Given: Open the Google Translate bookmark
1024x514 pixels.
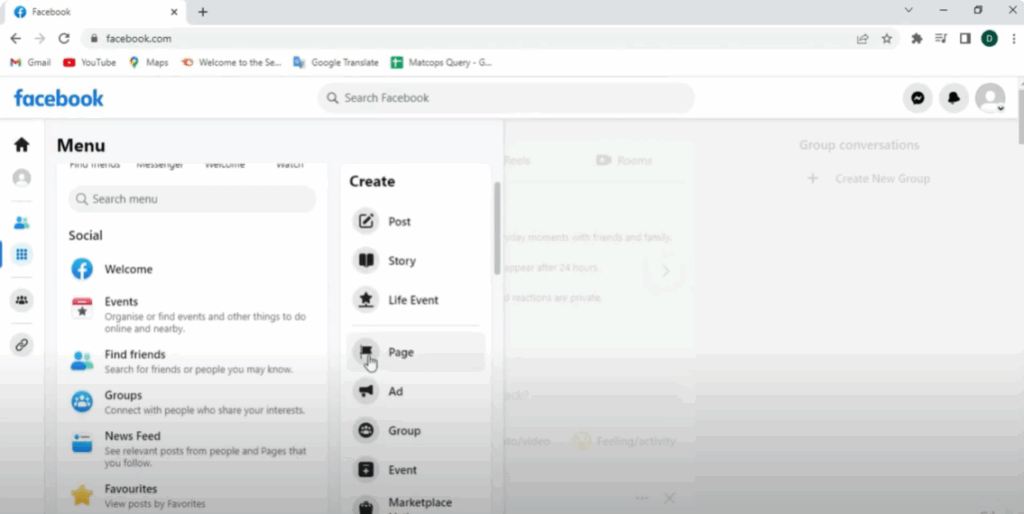Looking at the screenshot, I should [x=336, y=63].
